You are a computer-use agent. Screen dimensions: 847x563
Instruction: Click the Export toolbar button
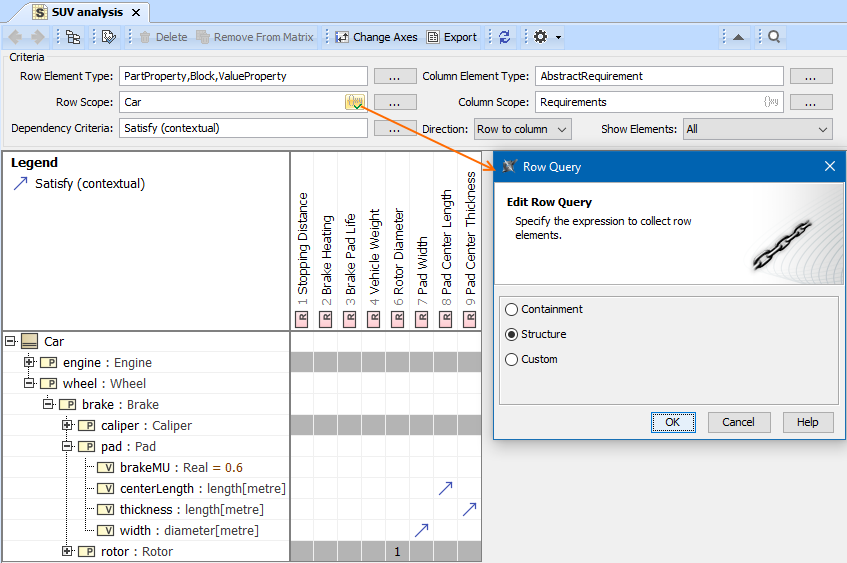[452, 37]
